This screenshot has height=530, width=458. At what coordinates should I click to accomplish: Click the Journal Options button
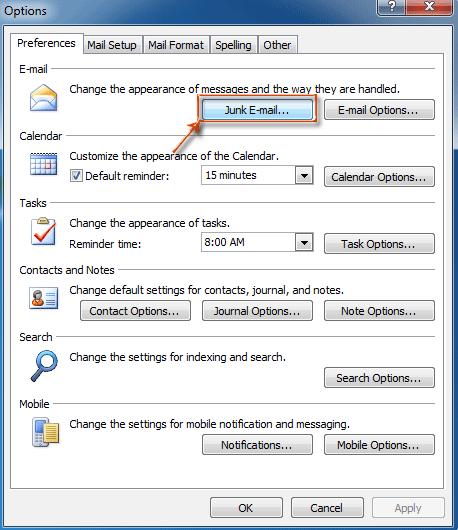(x=257, y=311)
